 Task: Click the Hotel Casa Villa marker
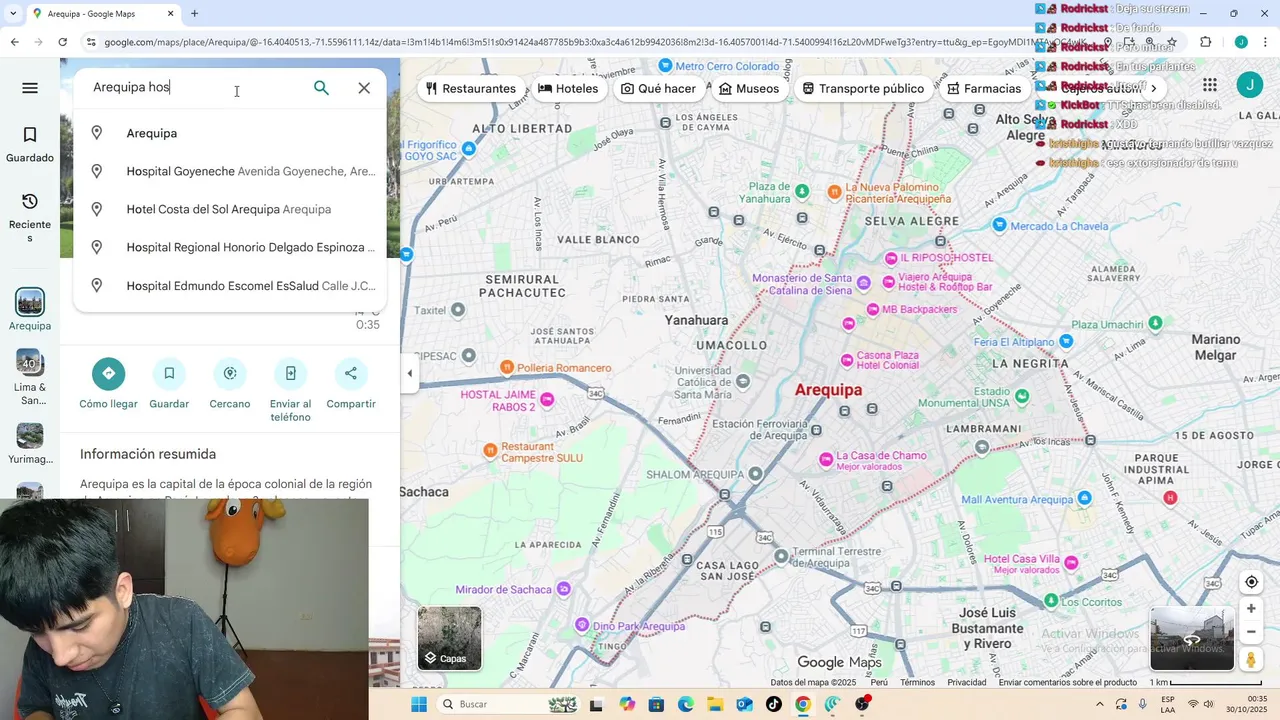click(x=1072, y=563)
